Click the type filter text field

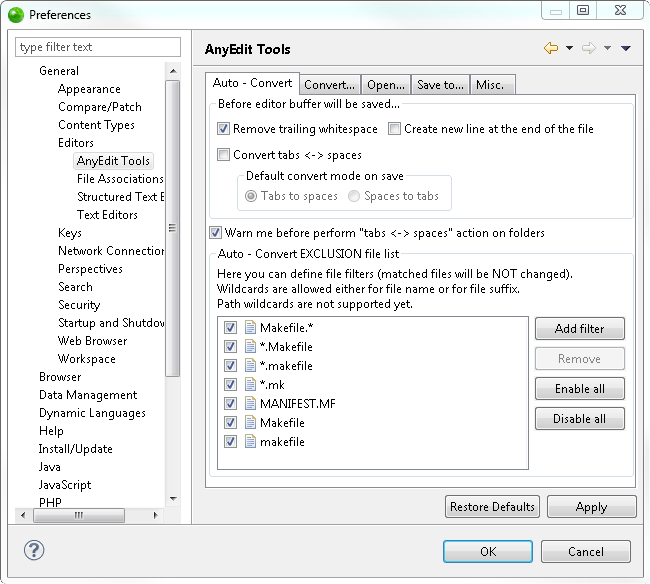(x=98, y=47)
